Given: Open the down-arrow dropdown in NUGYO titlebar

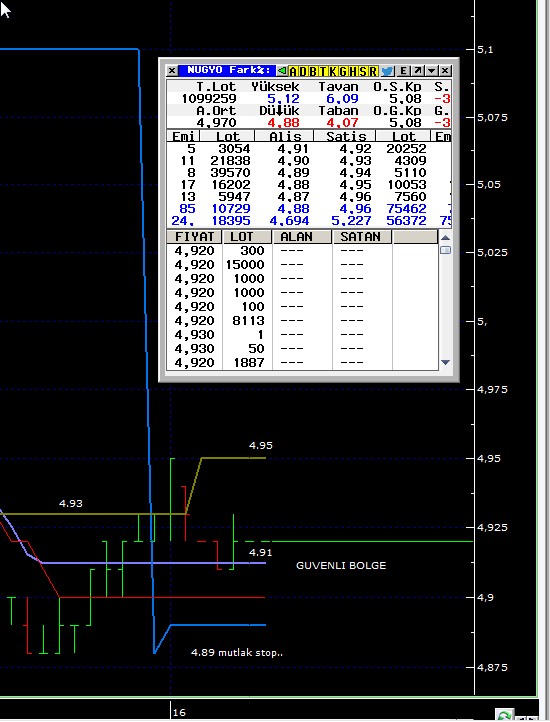Looking at the screenshot, I should [x=430, y=71].
